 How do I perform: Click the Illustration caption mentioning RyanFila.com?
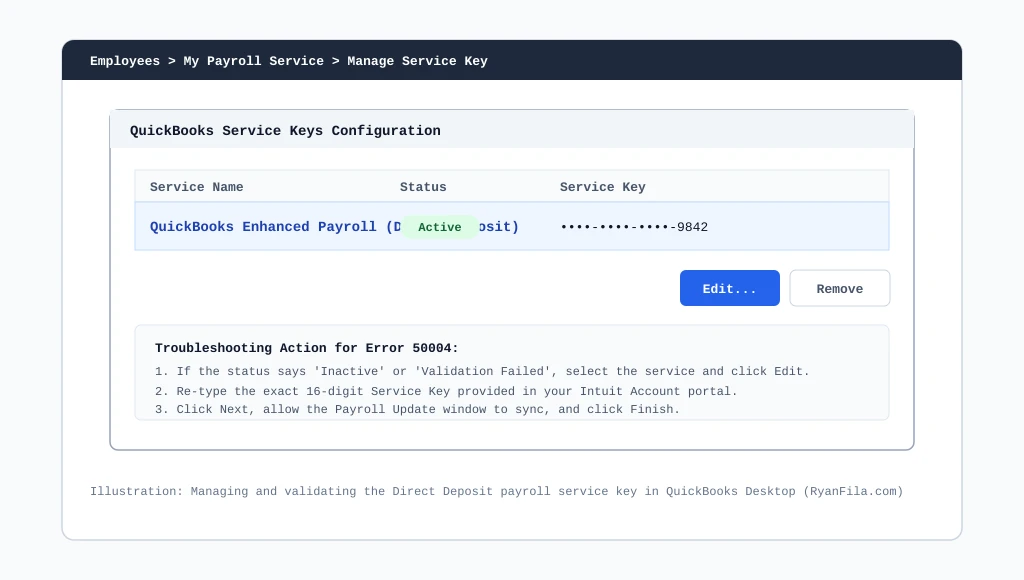pos(496,491)
